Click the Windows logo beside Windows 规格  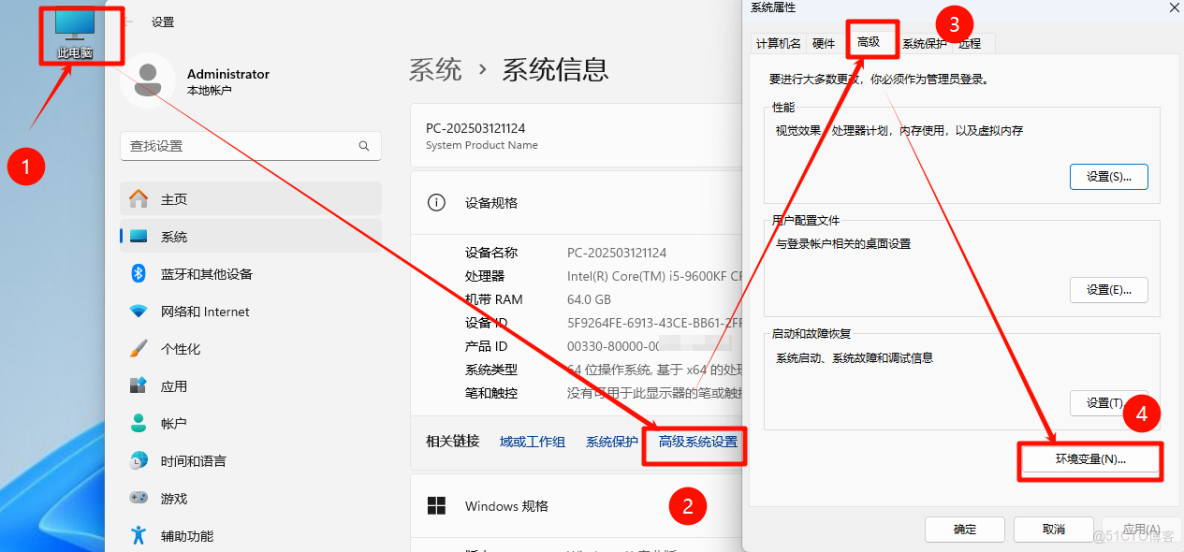pyautogui.click(x=436, y=505)
